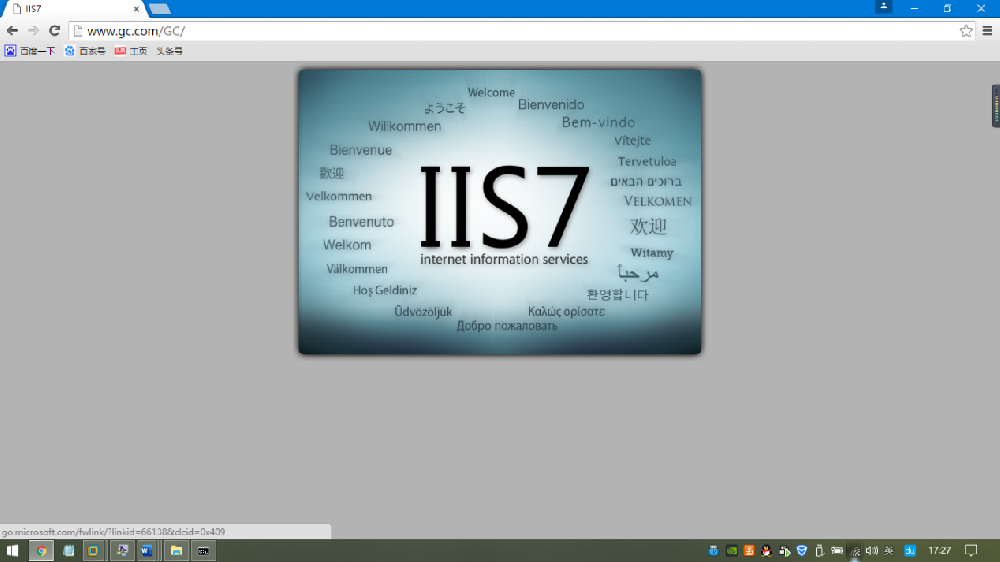The height and width of the screenshot is (562, 1000).
Task: Click the blue USB tray icon
Action: (x=714, y=551)
